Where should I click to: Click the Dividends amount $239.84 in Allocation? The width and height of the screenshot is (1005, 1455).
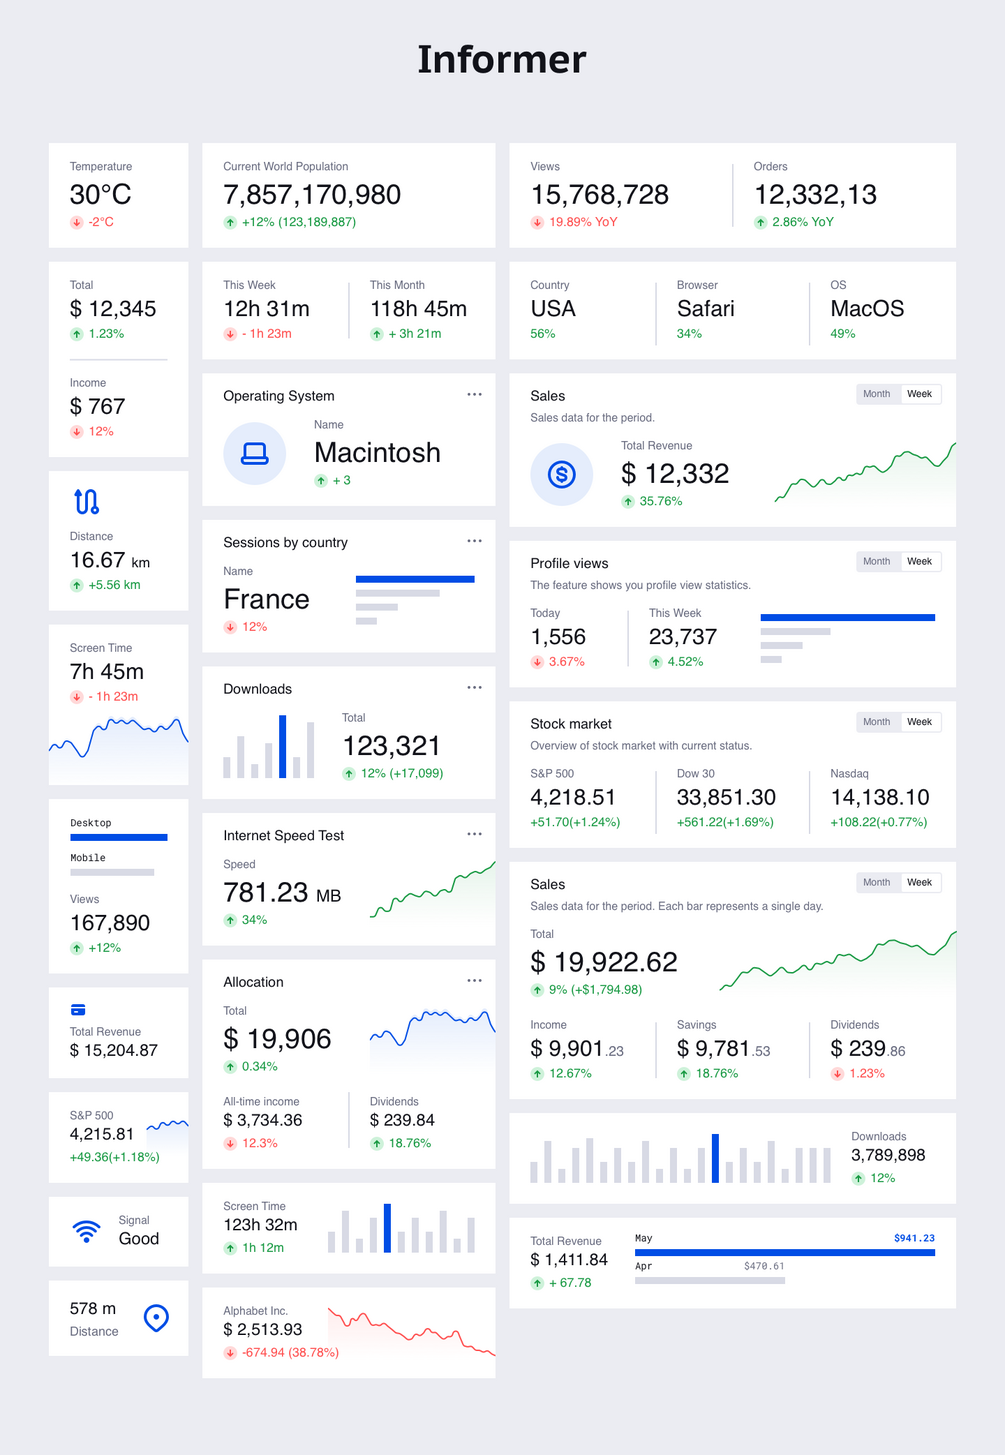(403, 1120)
